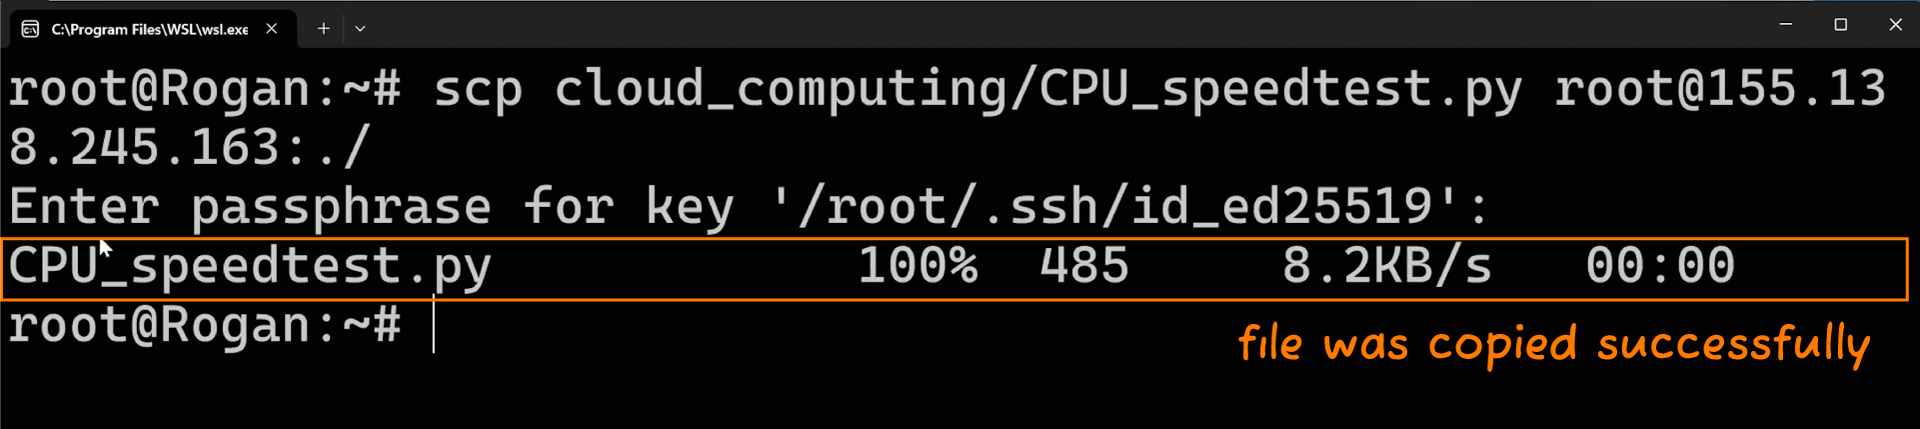The height and width of the screenshot is (429, 1920).
Task: Expand the new tab profile dropdown chevron
Action: (360, 29)
